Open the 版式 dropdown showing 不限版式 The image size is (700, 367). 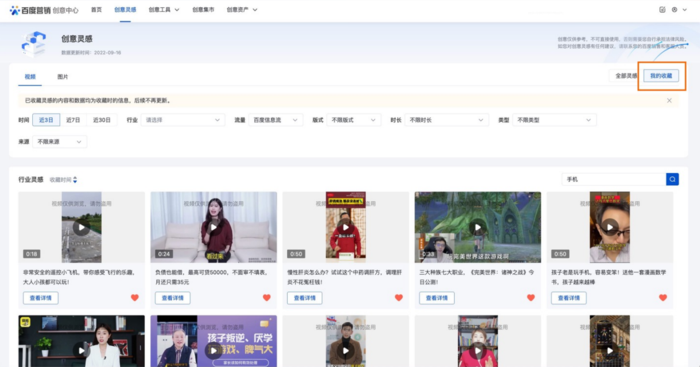tap(354, 120)
